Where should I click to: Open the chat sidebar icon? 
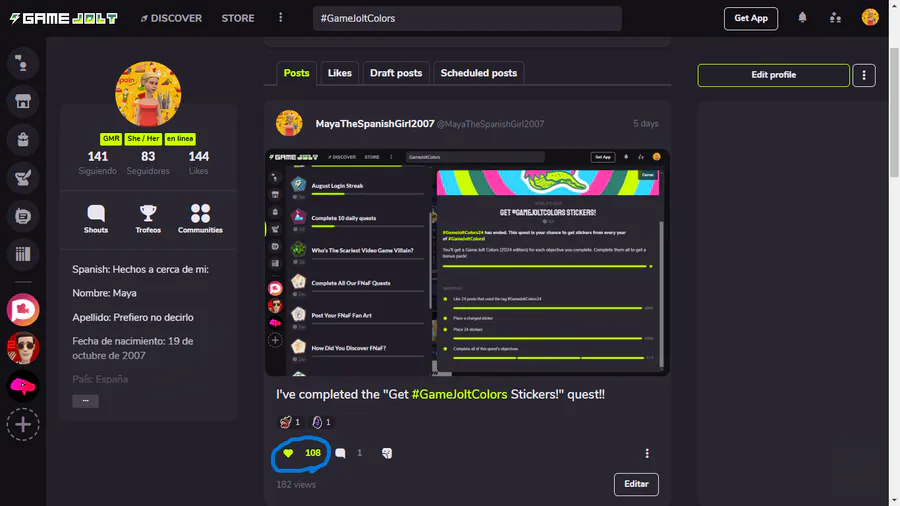tap(23, 216)
